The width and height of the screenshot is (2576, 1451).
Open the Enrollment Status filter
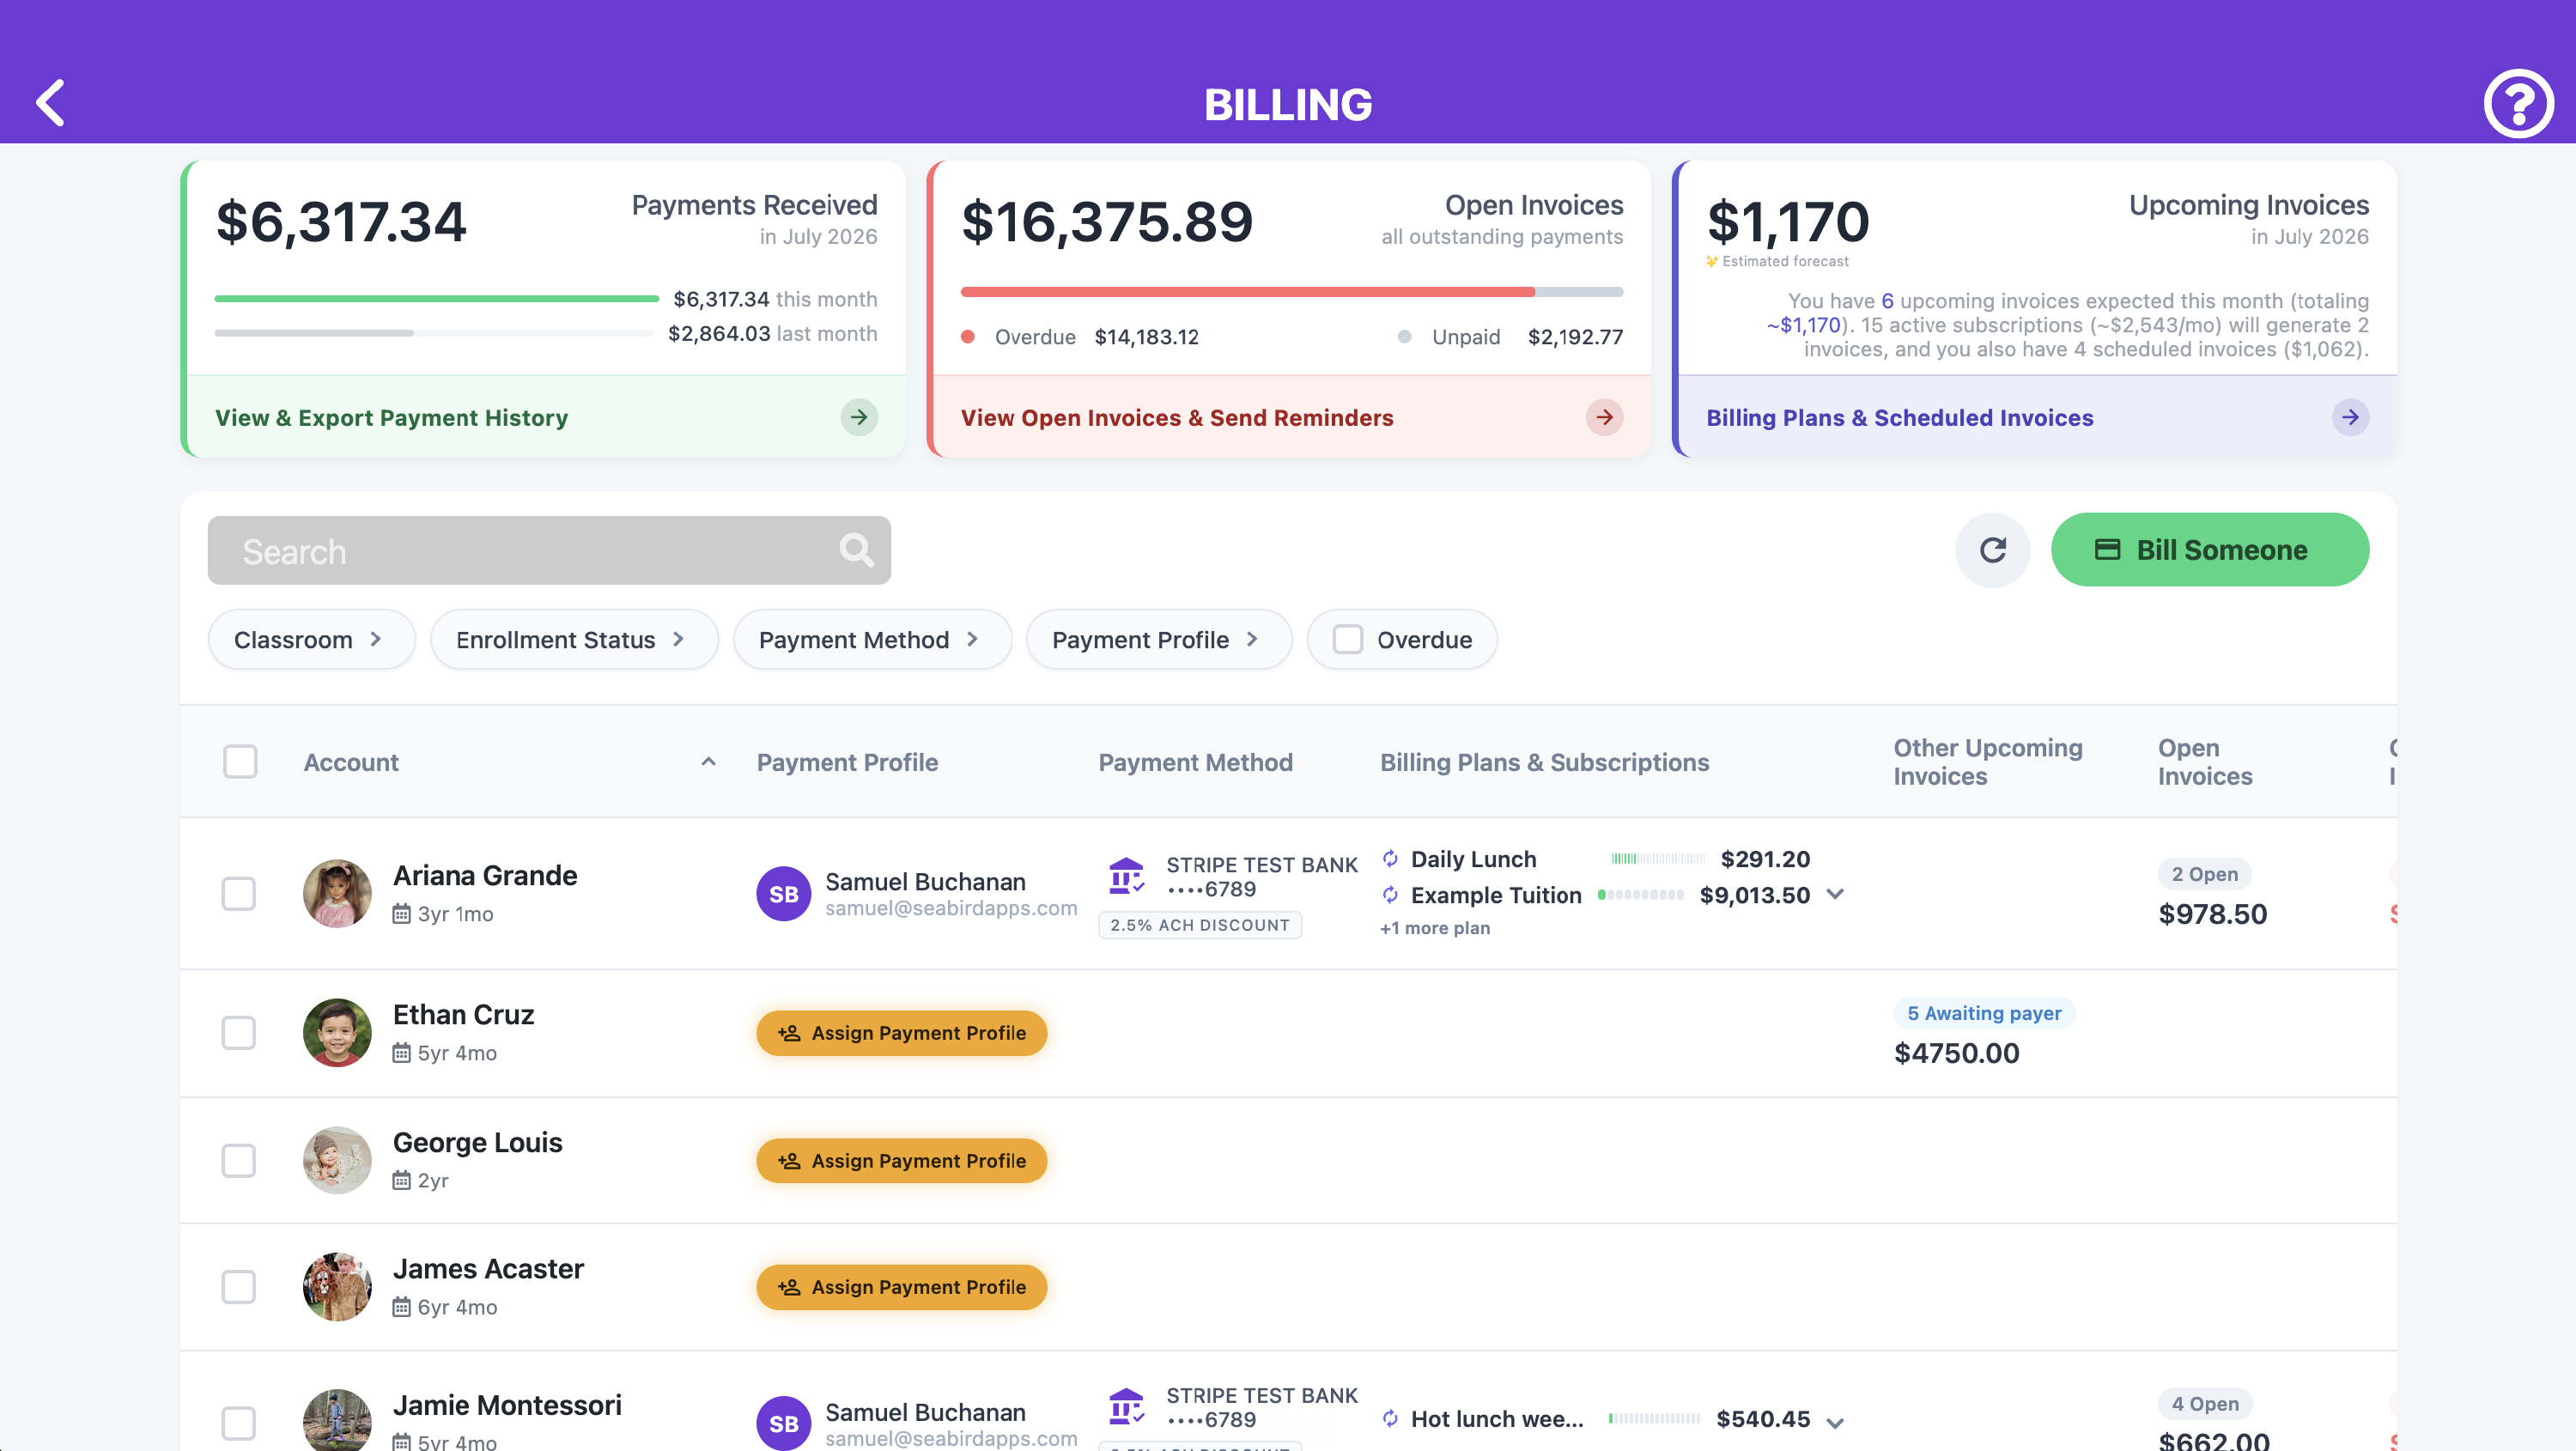(574, 639)
